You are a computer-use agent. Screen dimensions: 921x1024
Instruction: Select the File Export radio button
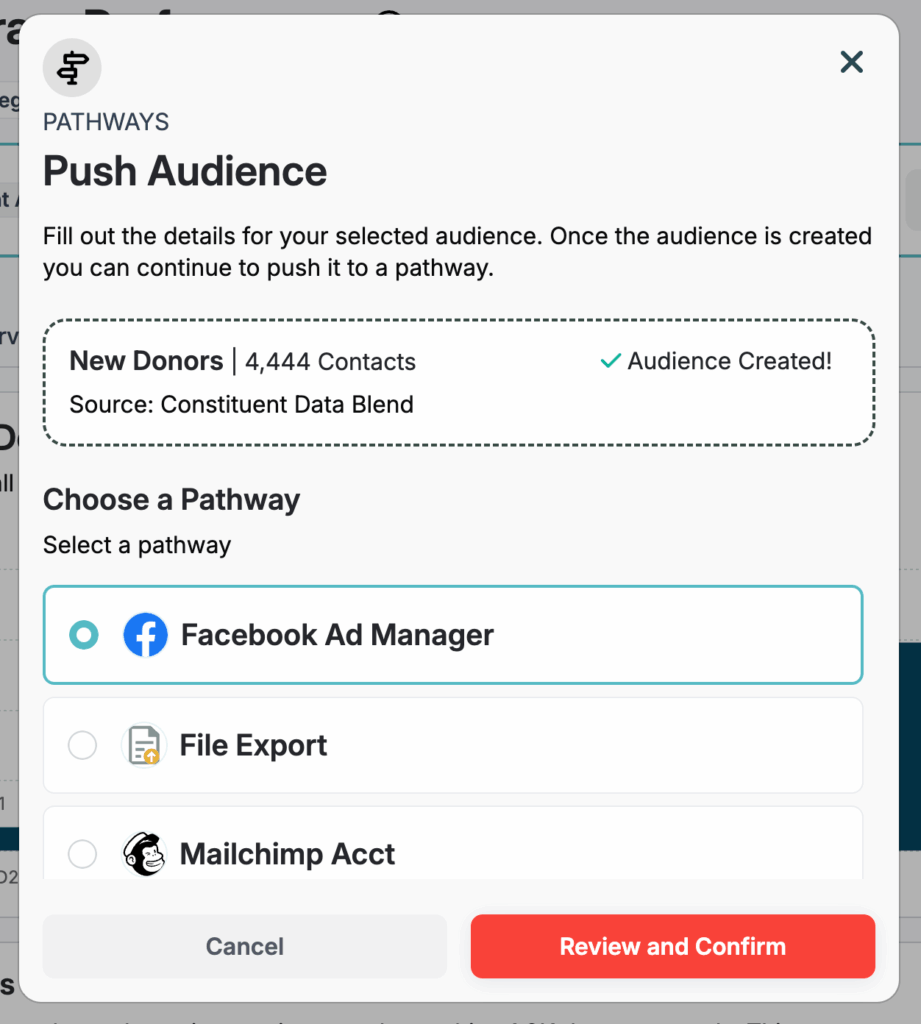click(84, 745)
